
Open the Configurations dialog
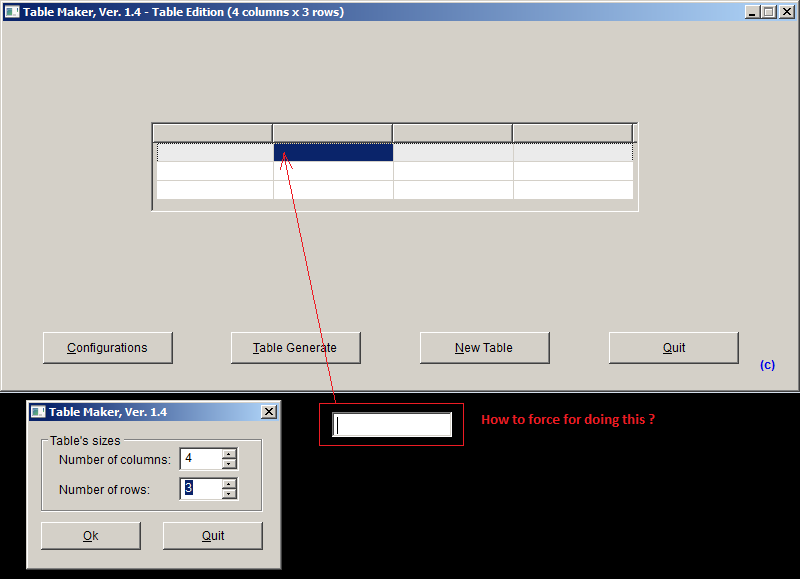click(107, 347)
